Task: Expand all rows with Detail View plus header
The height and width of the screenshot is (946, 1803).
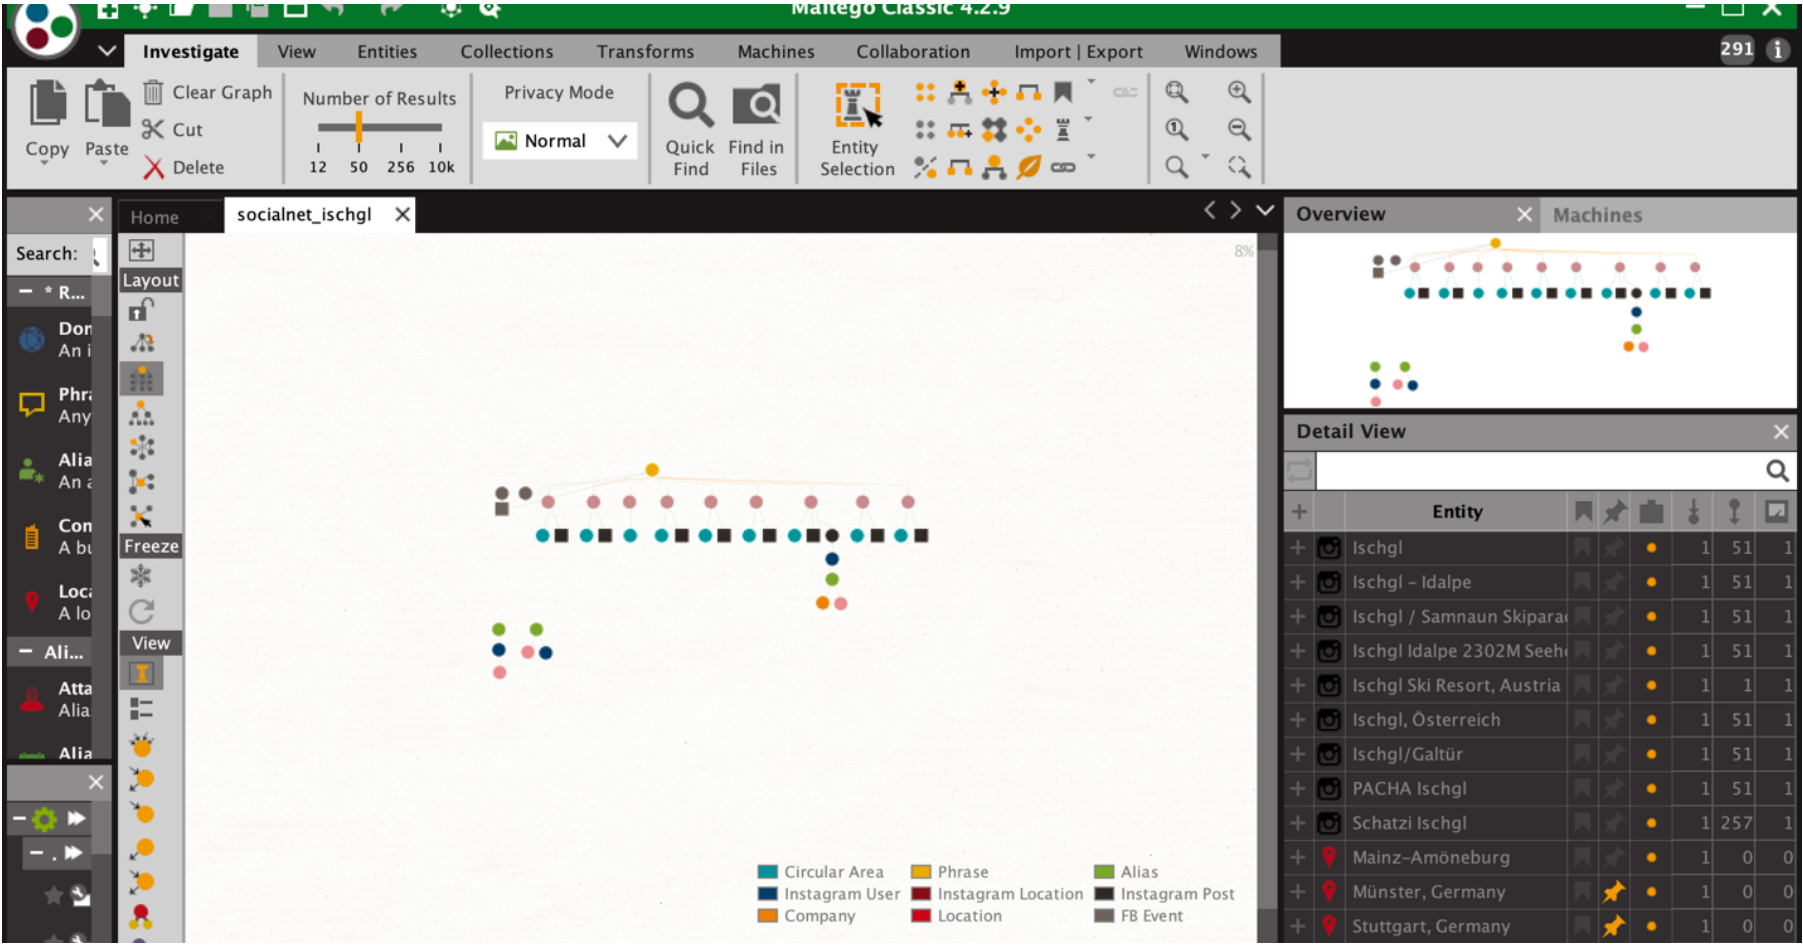Action: (x=1299, y=512)
